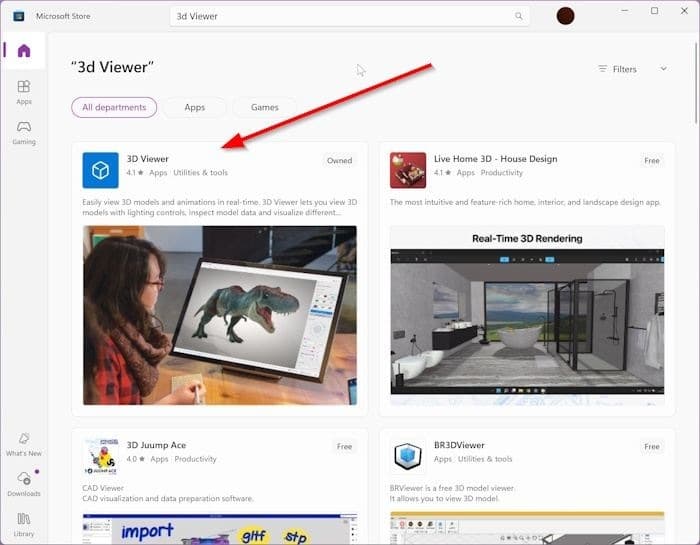Click the BR3DViewer app icon

[x=408, y=456]
